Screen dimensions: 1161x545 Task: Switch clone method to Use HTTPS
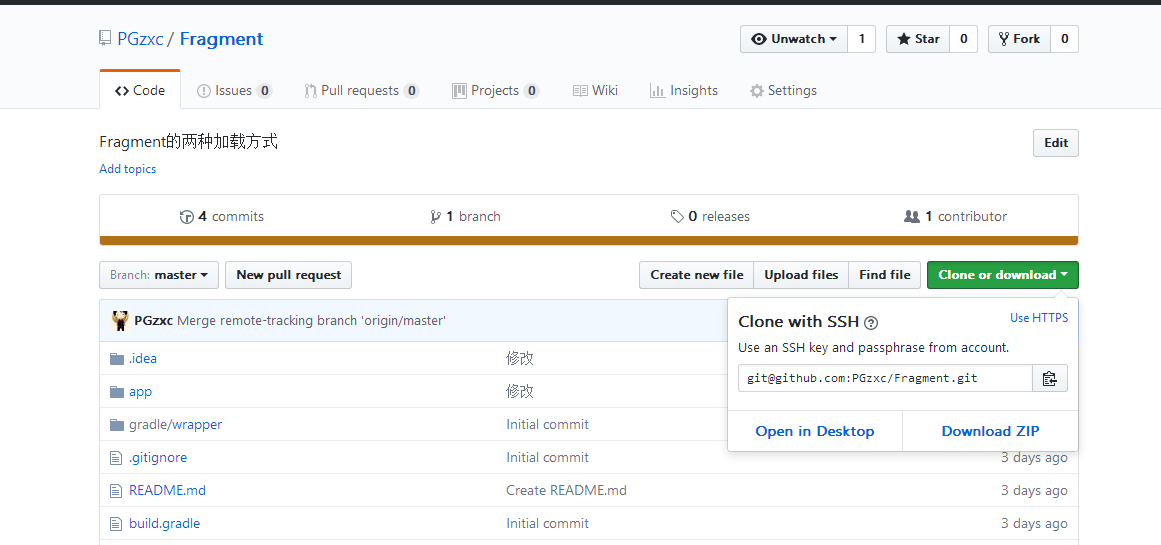tap(1039, 318)
